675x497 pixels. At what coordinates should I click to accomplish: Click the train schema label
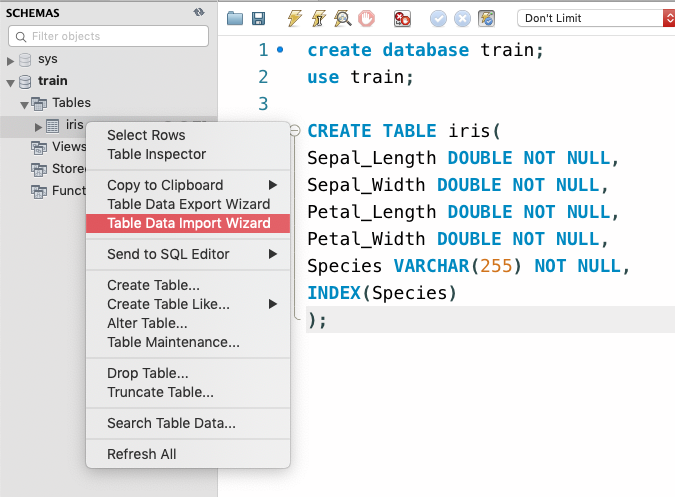point(53,80)
